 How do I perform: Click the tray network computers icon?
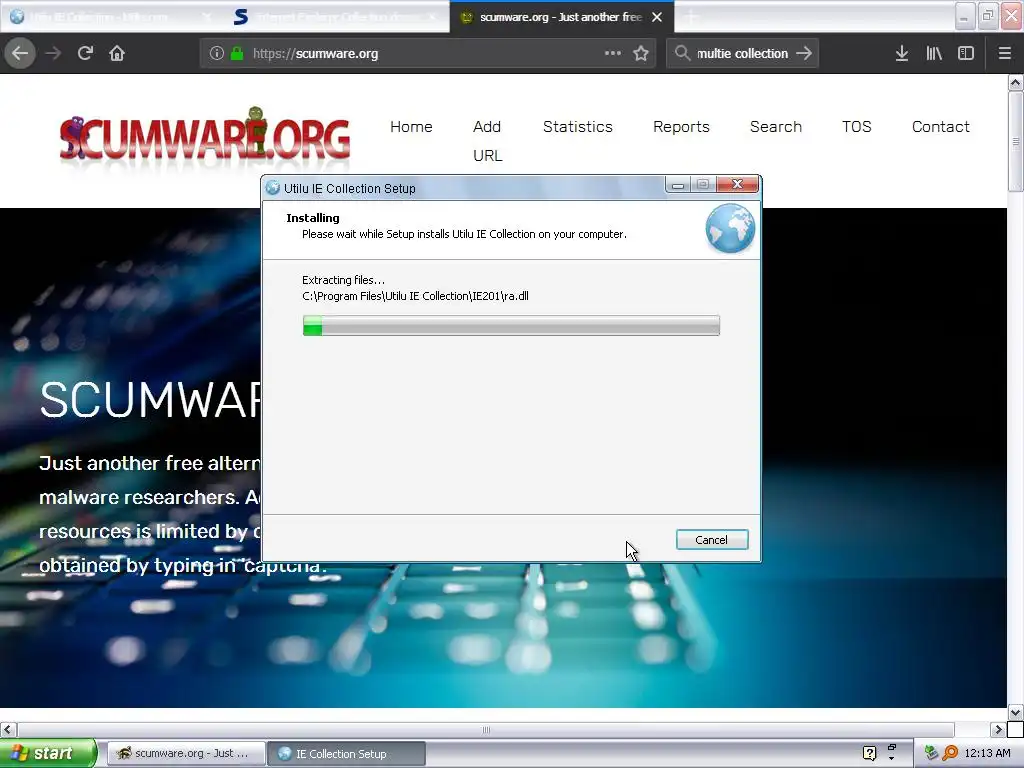point(931,753)
